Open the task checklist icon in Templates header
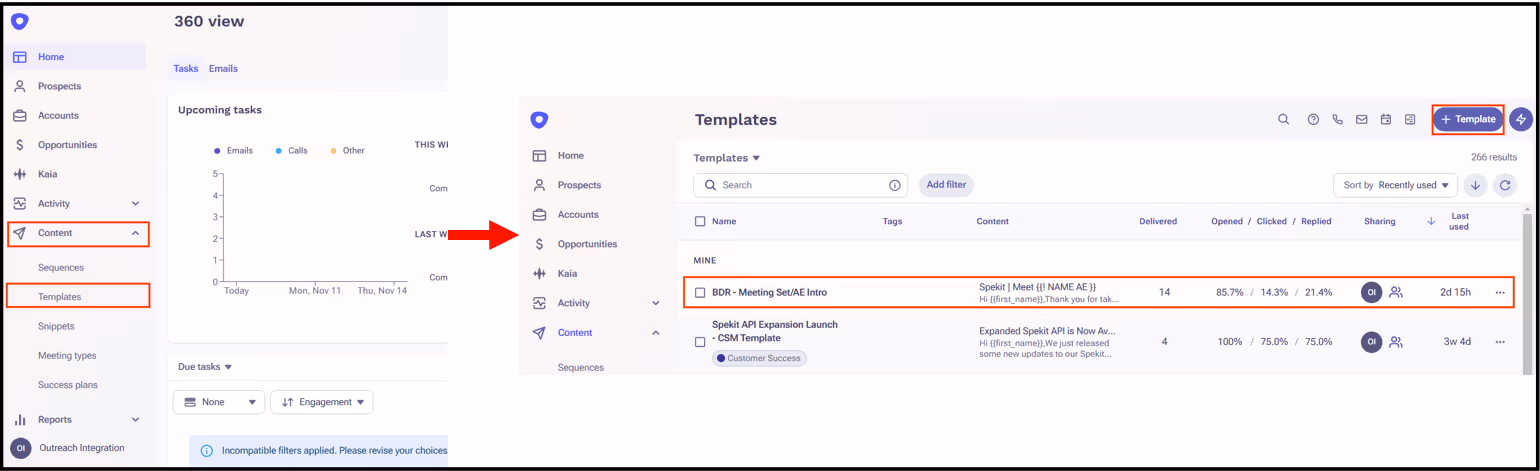 point(1410,119)
